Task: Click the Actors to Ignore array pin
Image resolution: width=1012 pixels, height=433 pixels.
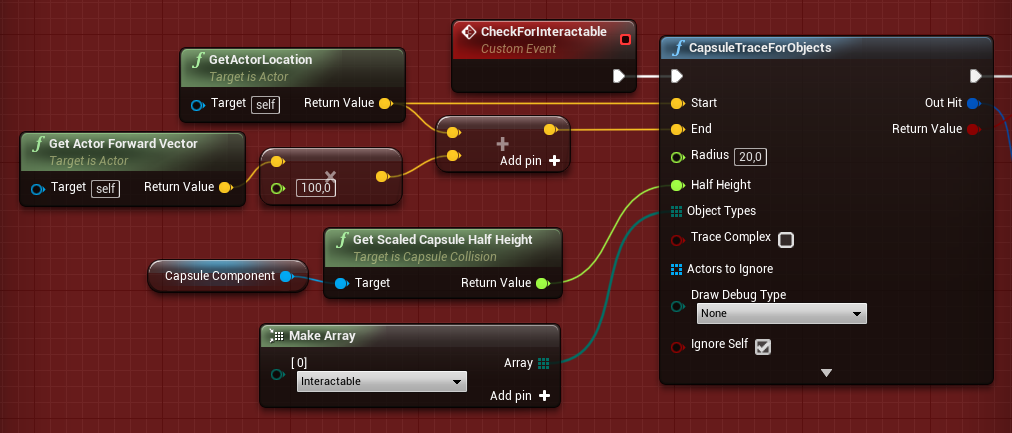Action: [x=677, y=269]
